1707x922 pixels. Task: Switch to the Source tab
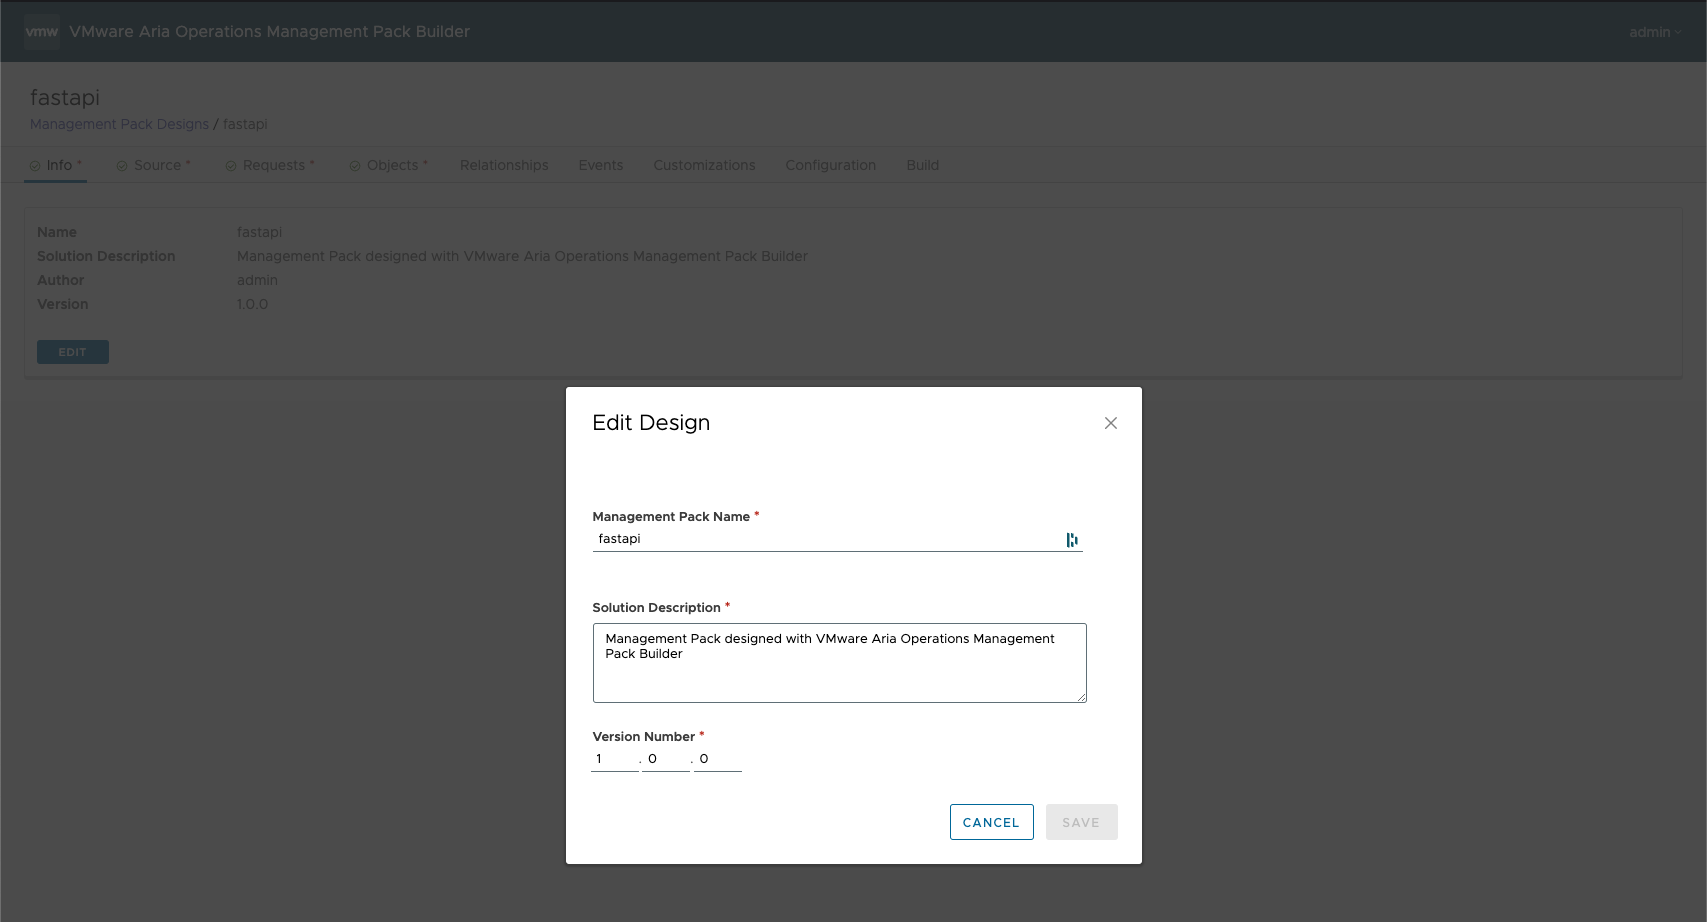coord(156,165)
